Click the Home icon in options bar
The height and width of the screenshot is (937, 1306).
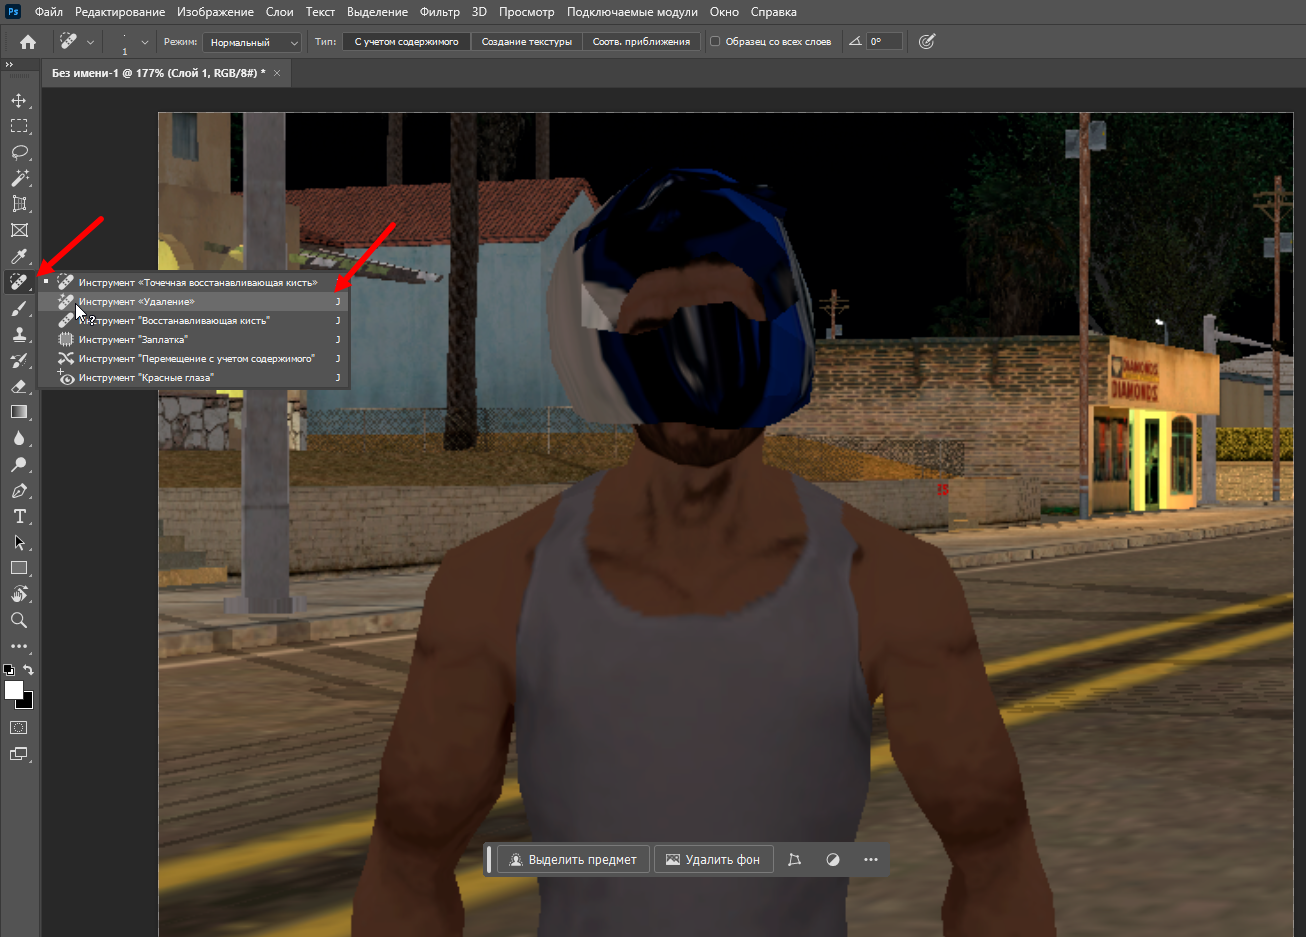[28, 42]
